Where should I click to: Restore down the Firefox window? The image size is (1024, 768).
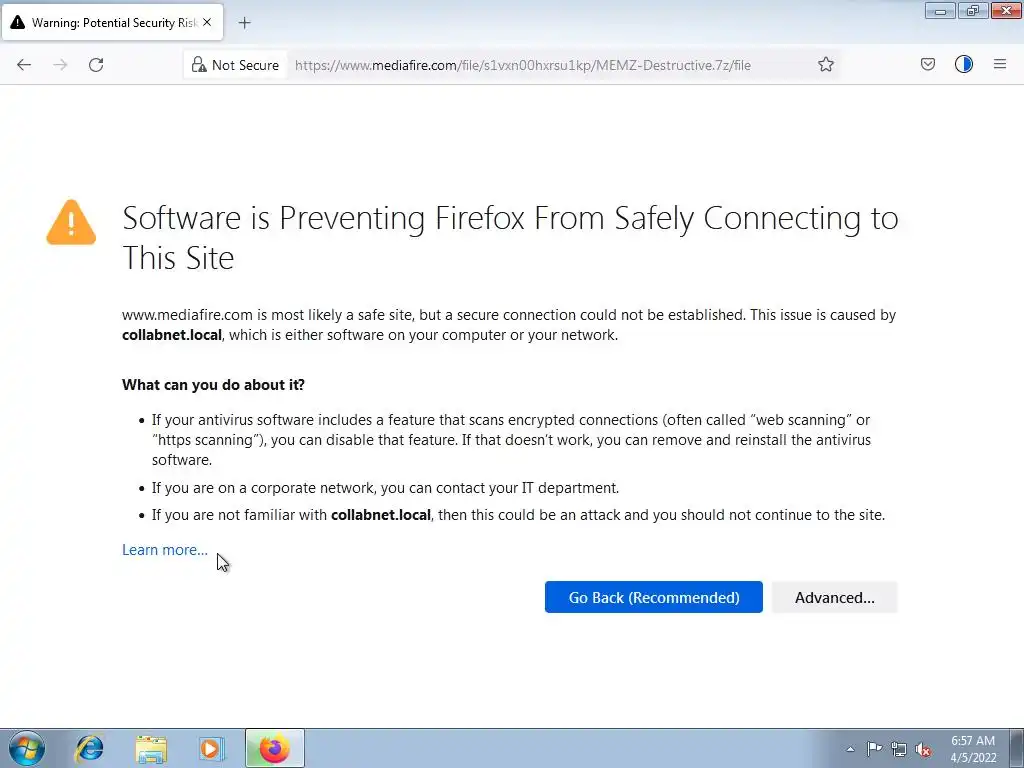(x=973, y=11)
